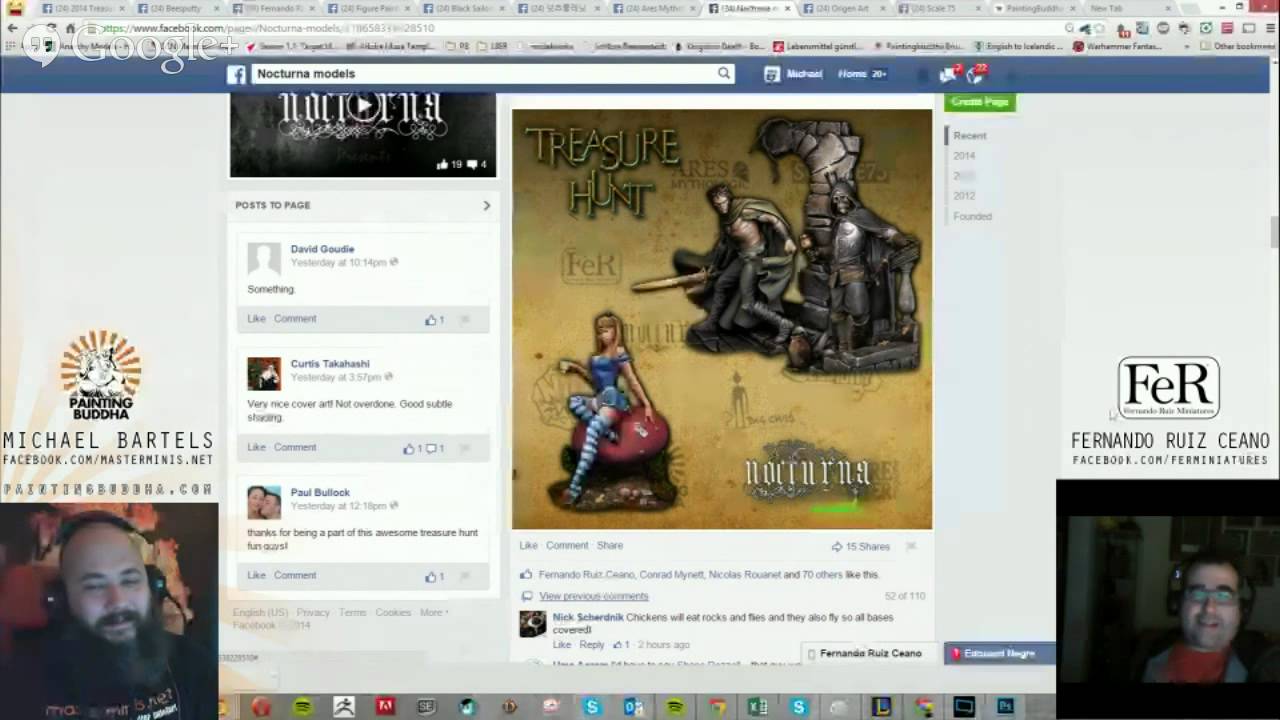Open the Adobe red icon in taskbar

pos(385,707)
